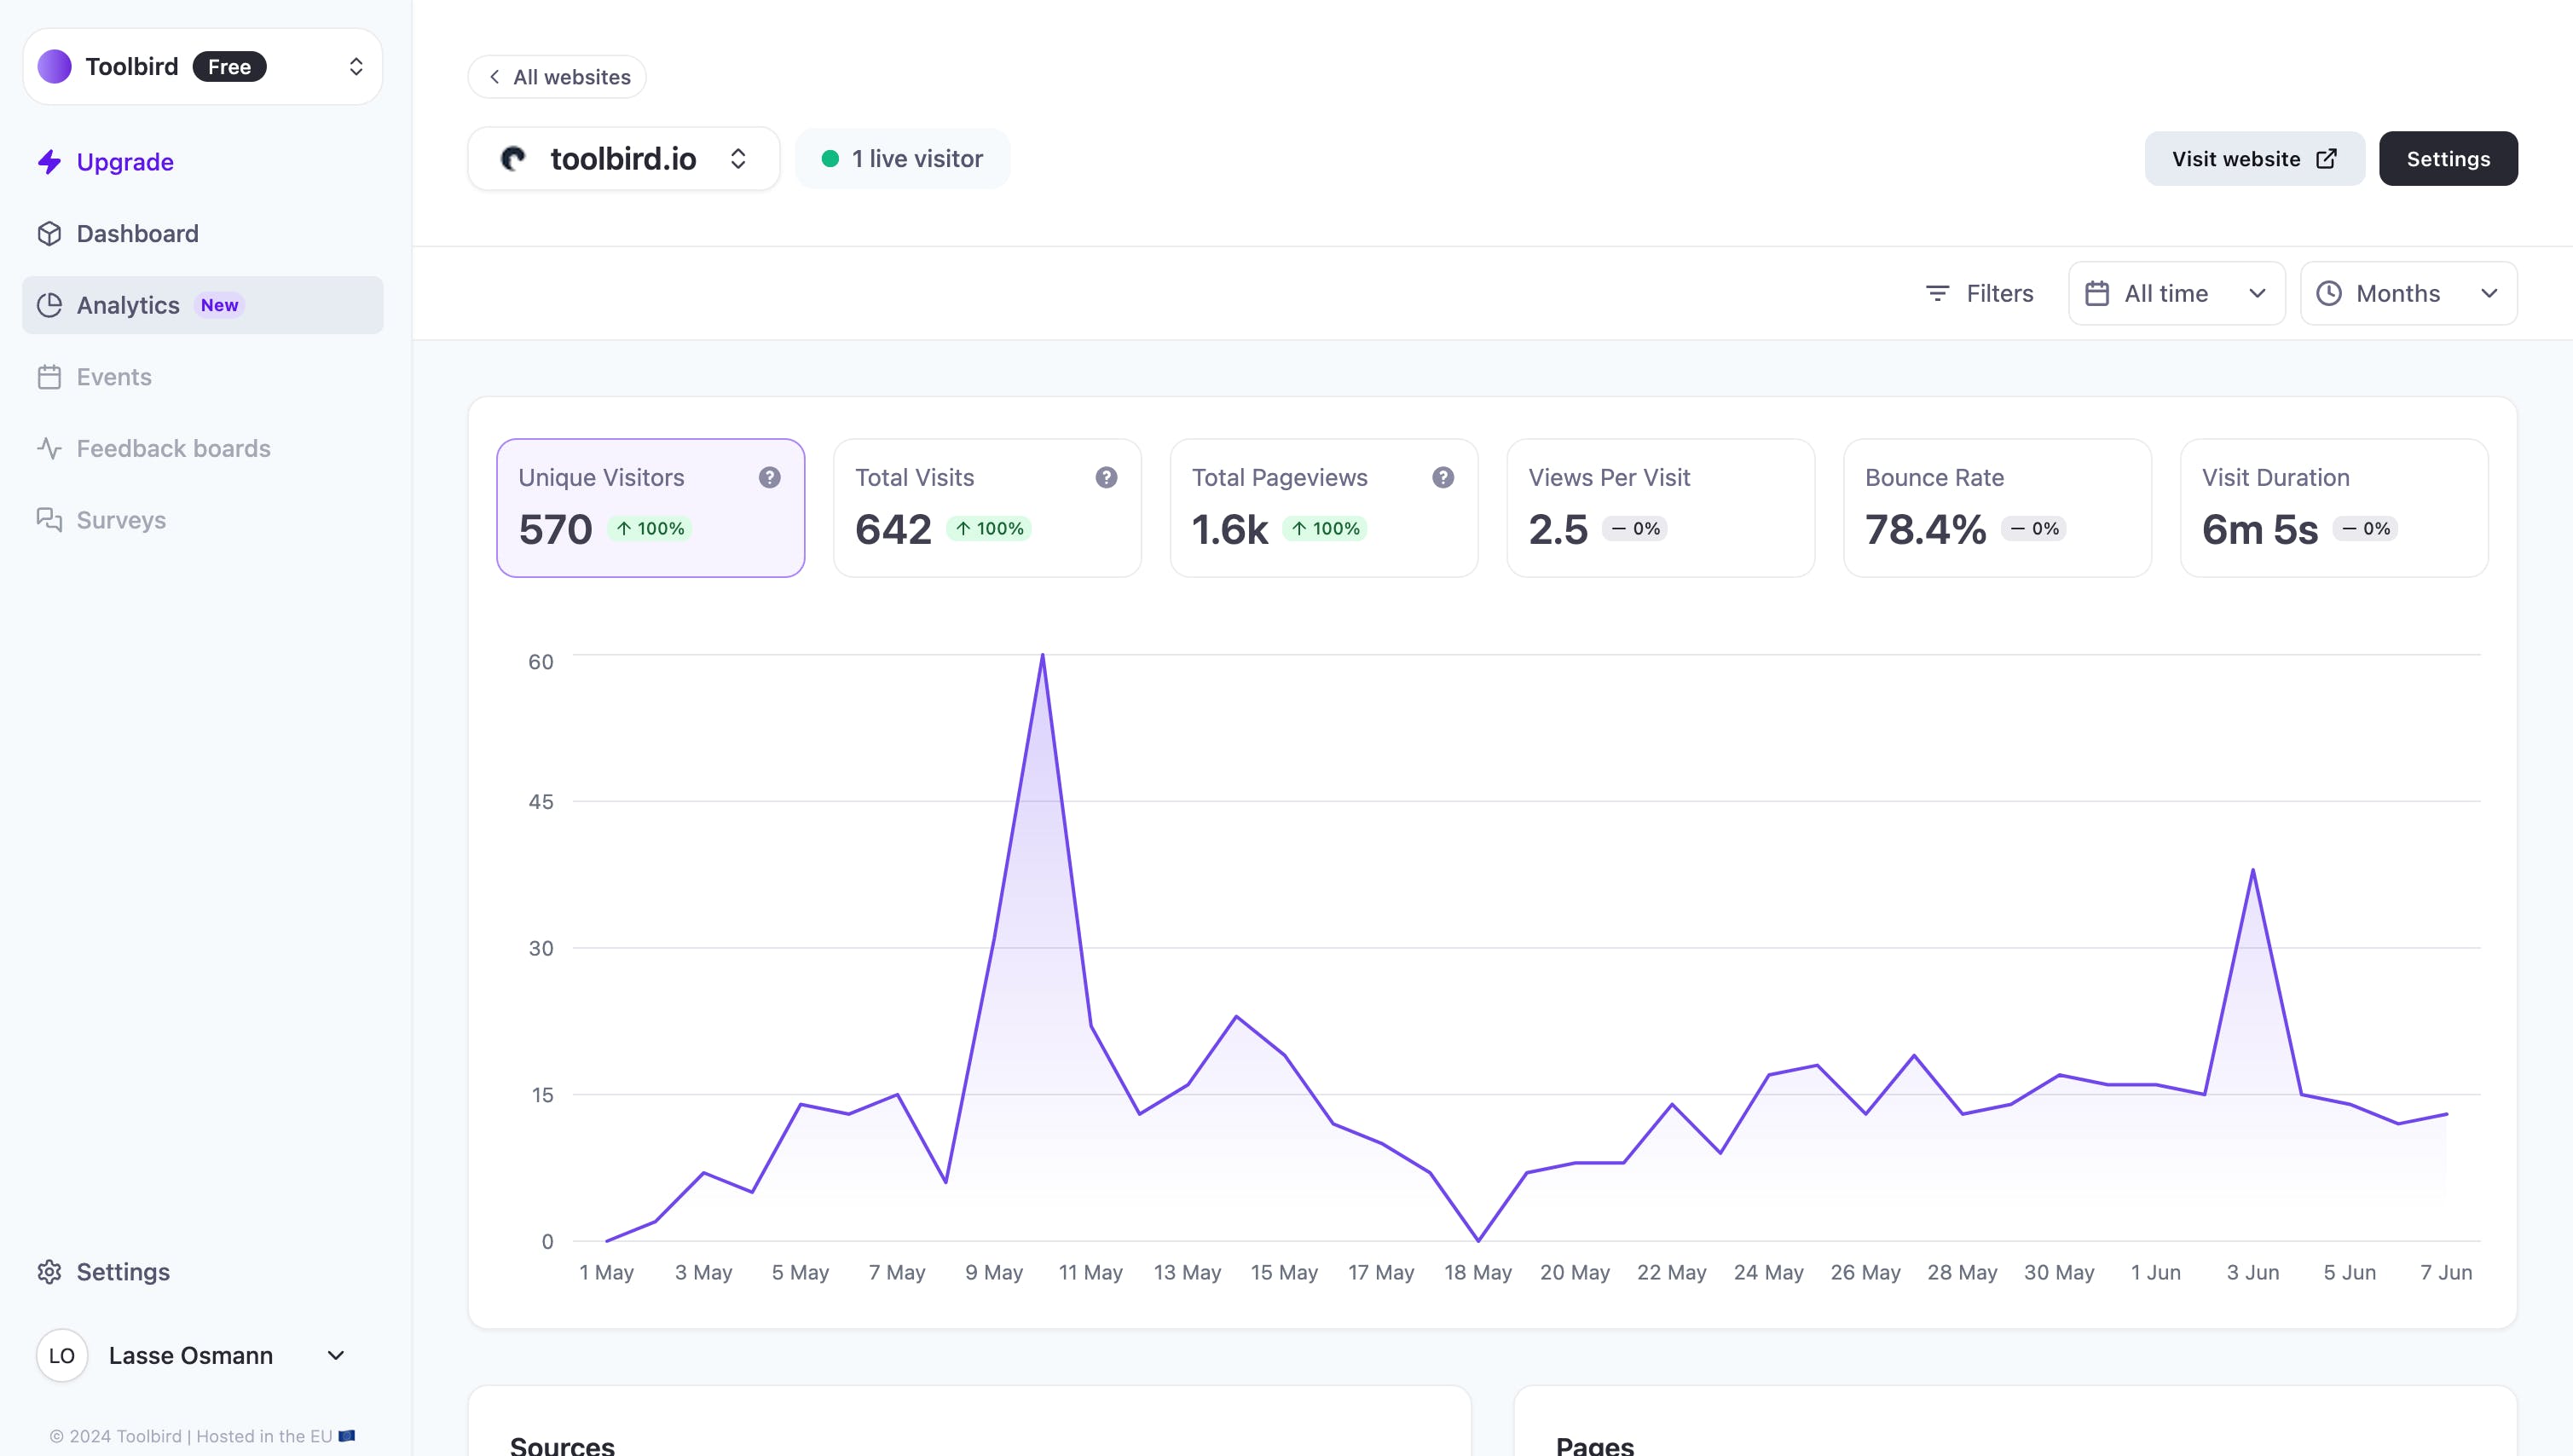Open the Upgrade link
This screenshot has height=1456, width=2573.
point(125,162)
